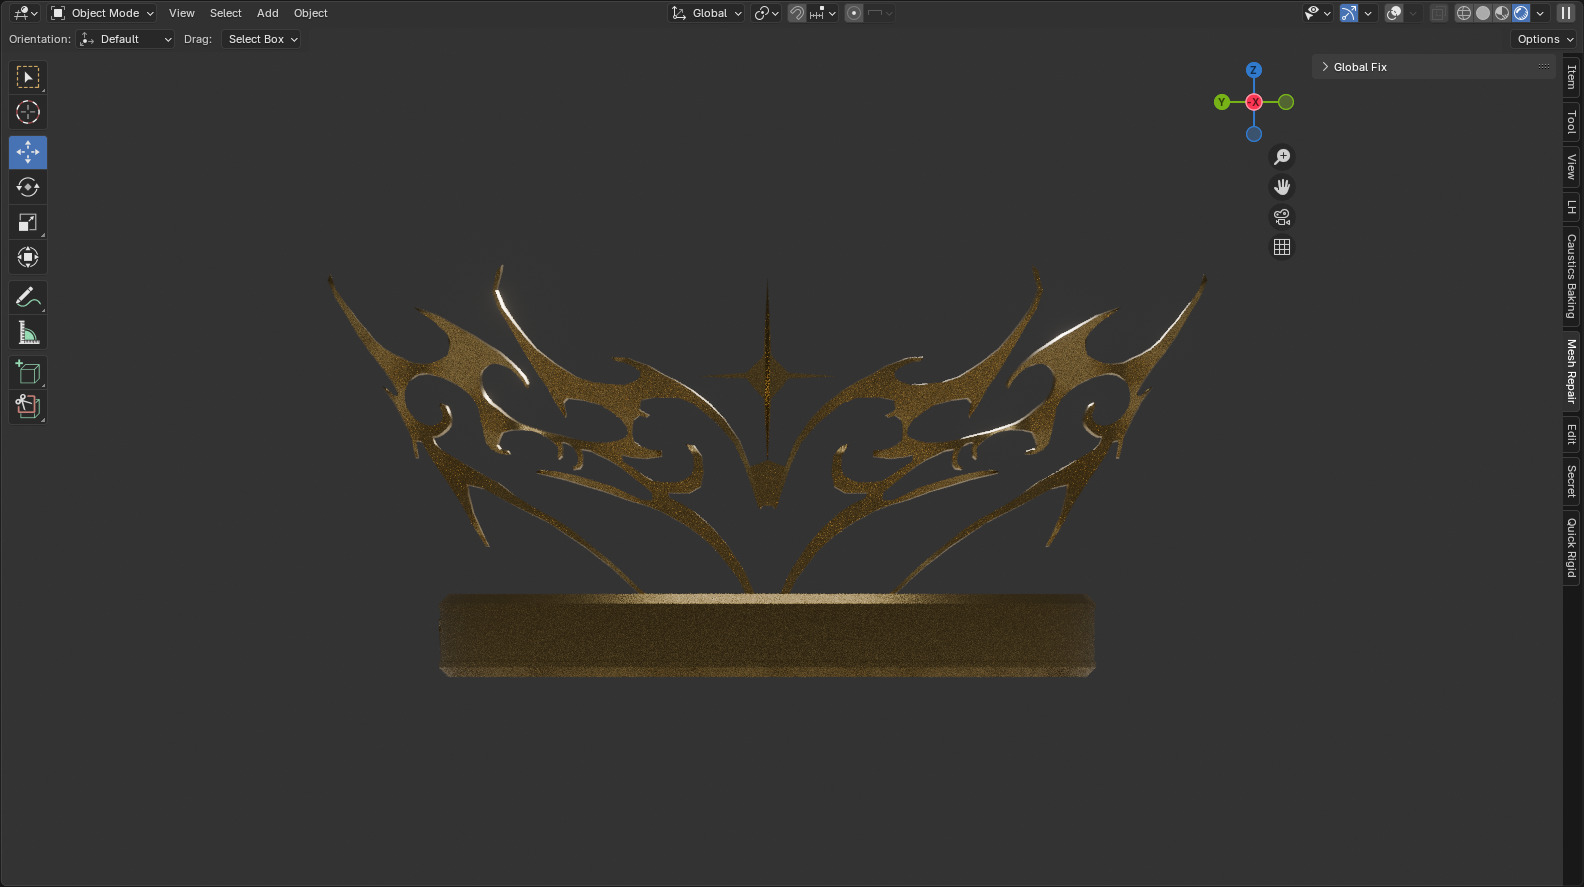1584x887 pixels.
Task: Select the Scale tool
Action: coord(28,222)
